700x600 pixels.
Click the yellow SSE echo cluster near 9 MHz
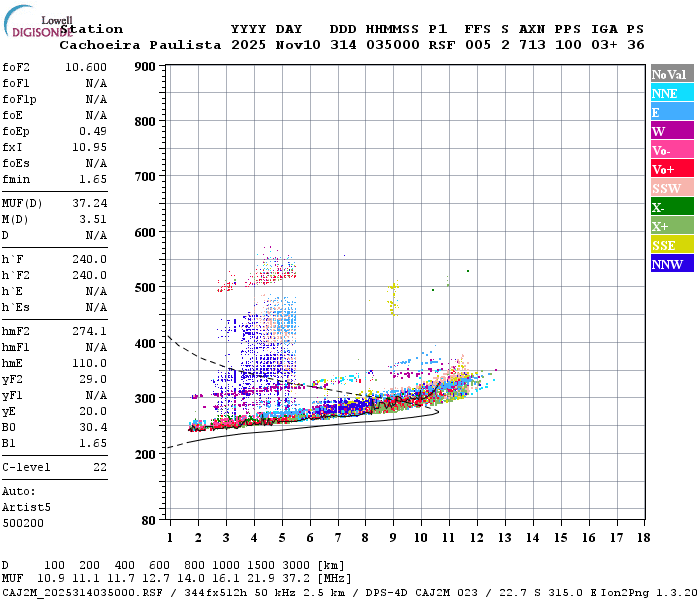tap(393, 298)
